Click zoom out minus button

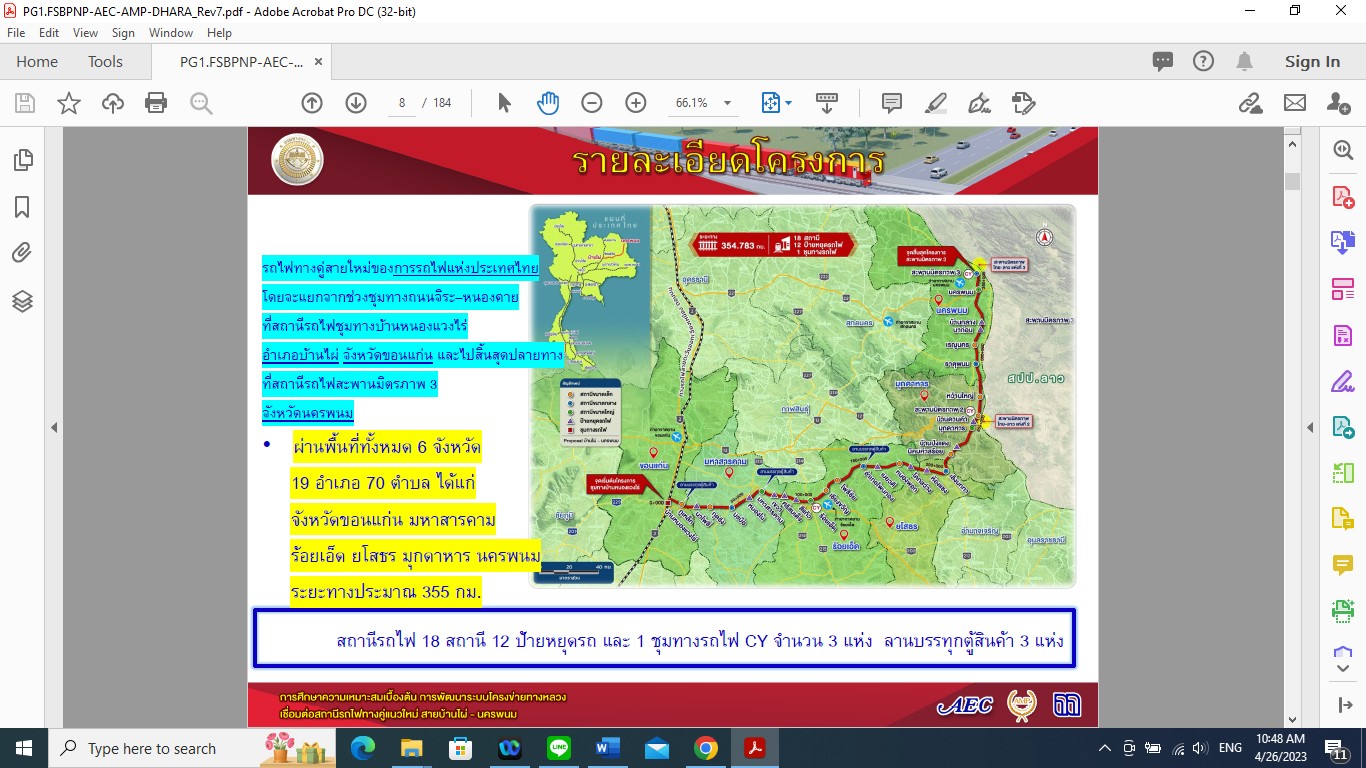(x=592, y=103)
